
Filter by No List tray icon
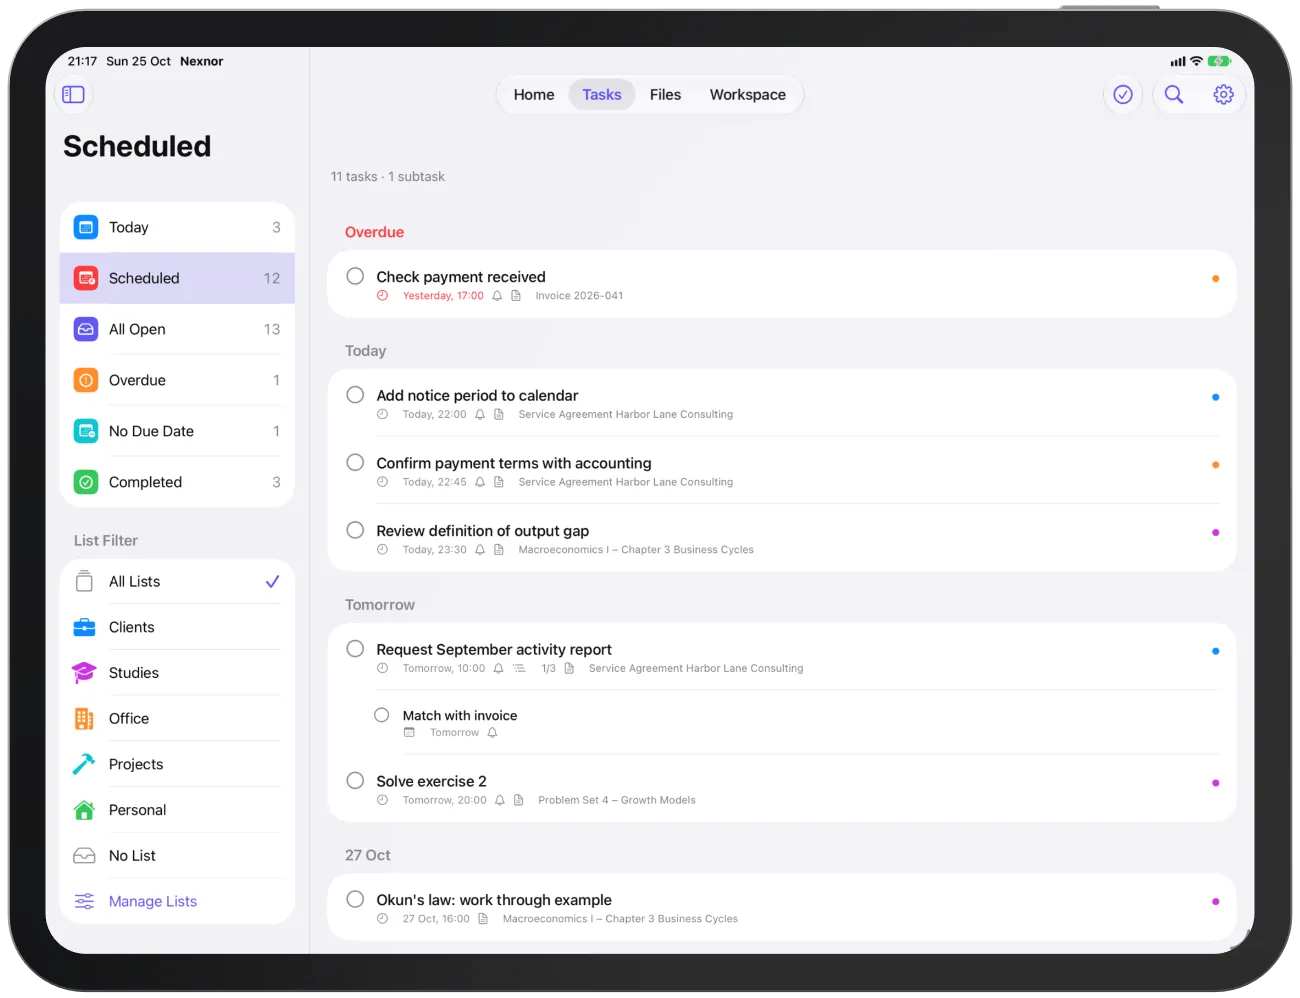pos(85,856)
